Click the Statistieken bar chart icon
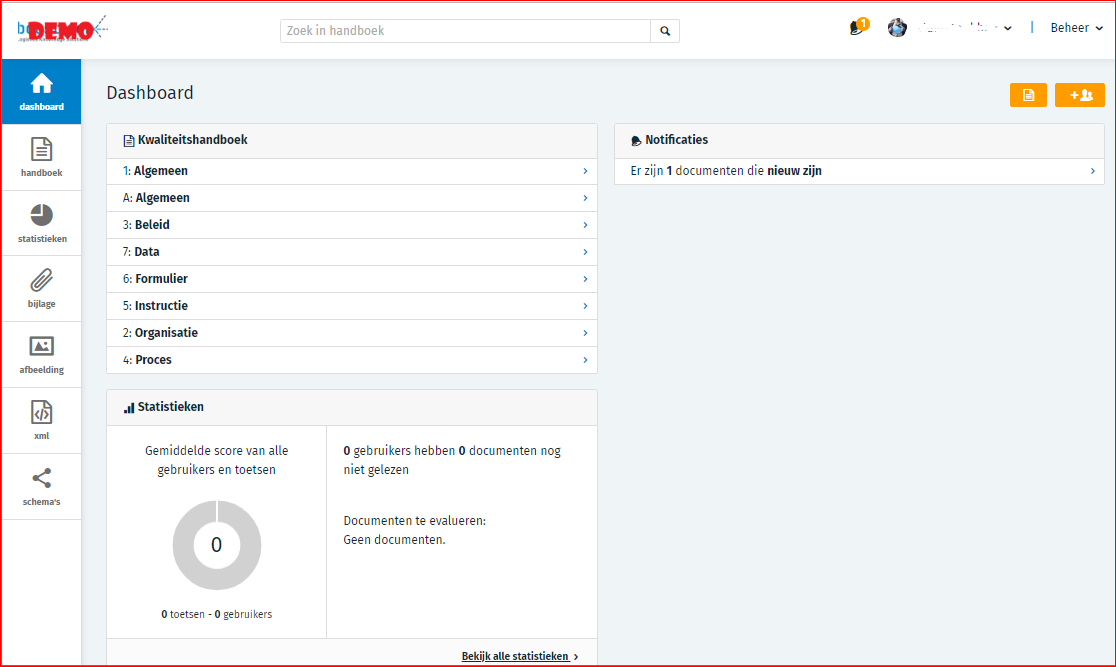1116x667 pixels. pos(129,408)
